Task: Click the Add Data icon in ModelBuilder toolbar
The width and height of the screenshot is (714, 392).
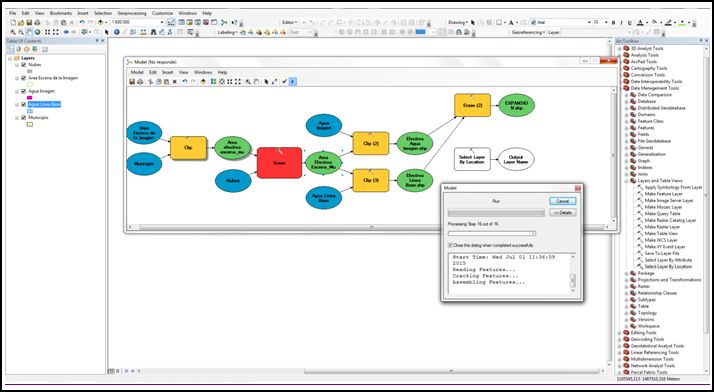Action: click(203, 81)
